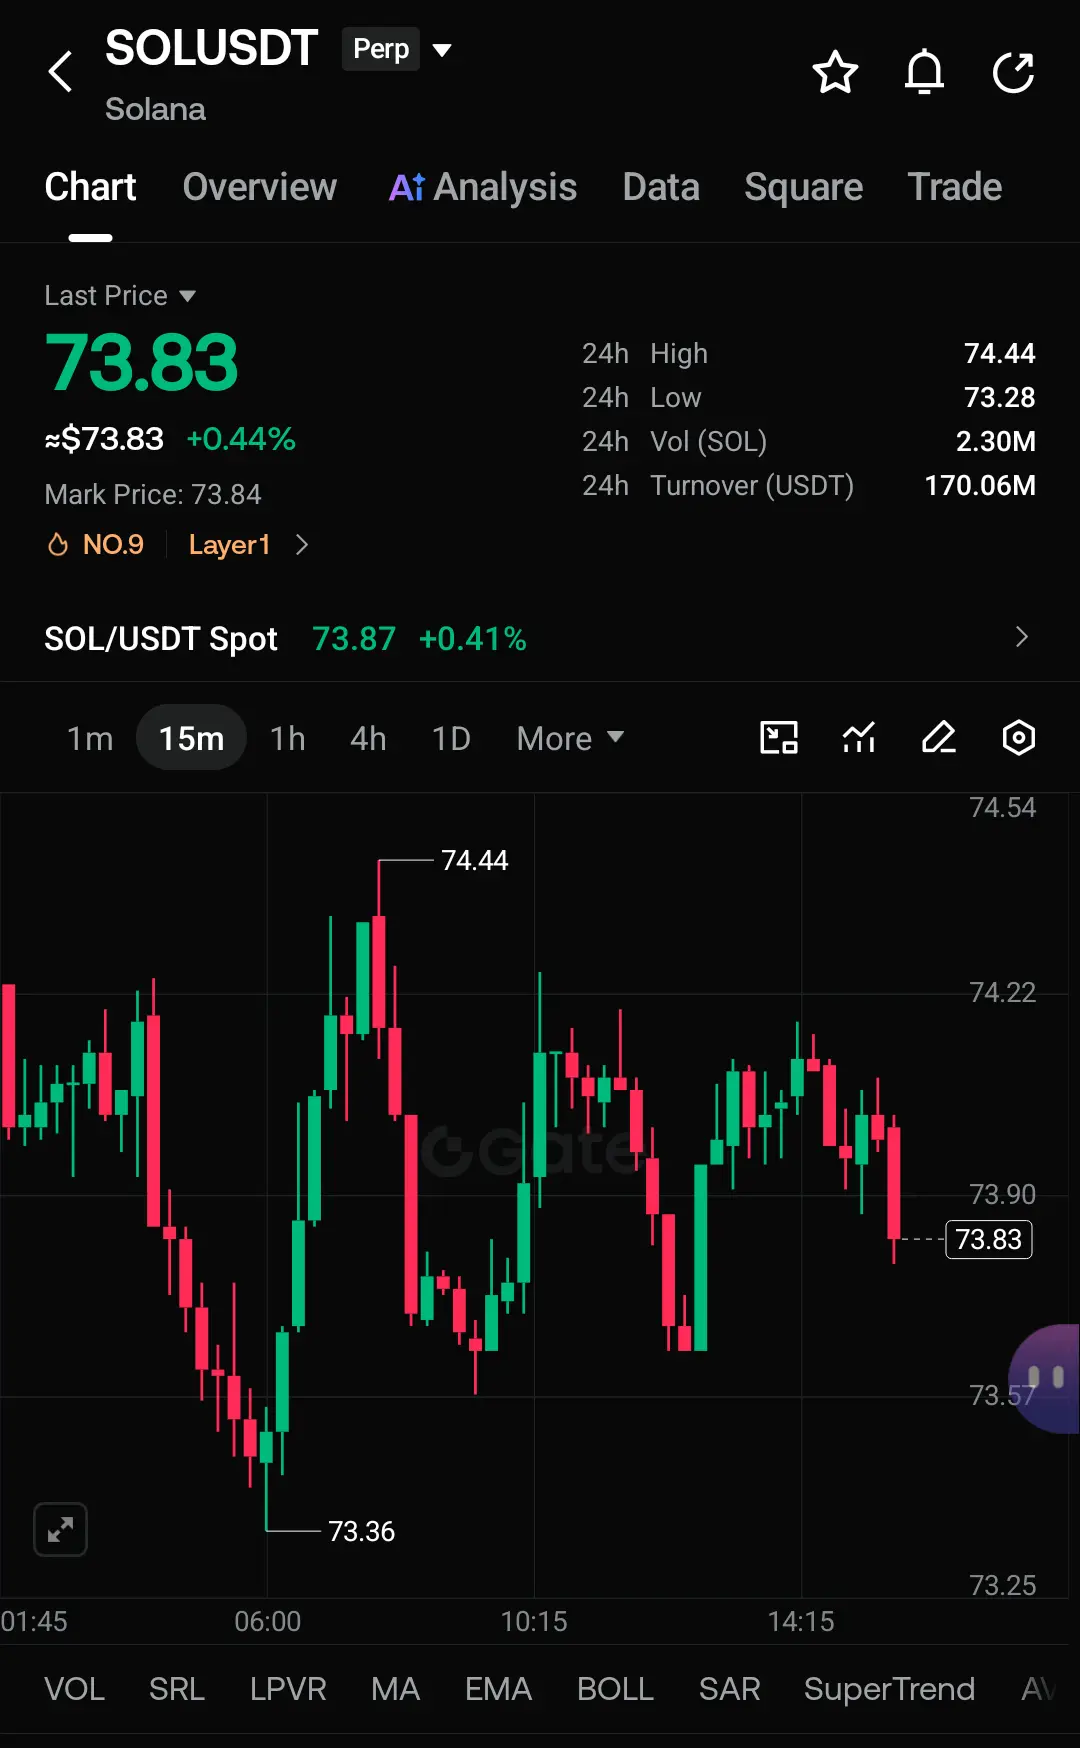Toggle the SAR indicator
Viewport: 1080px width, 1748px height.
pos(730,1689)
